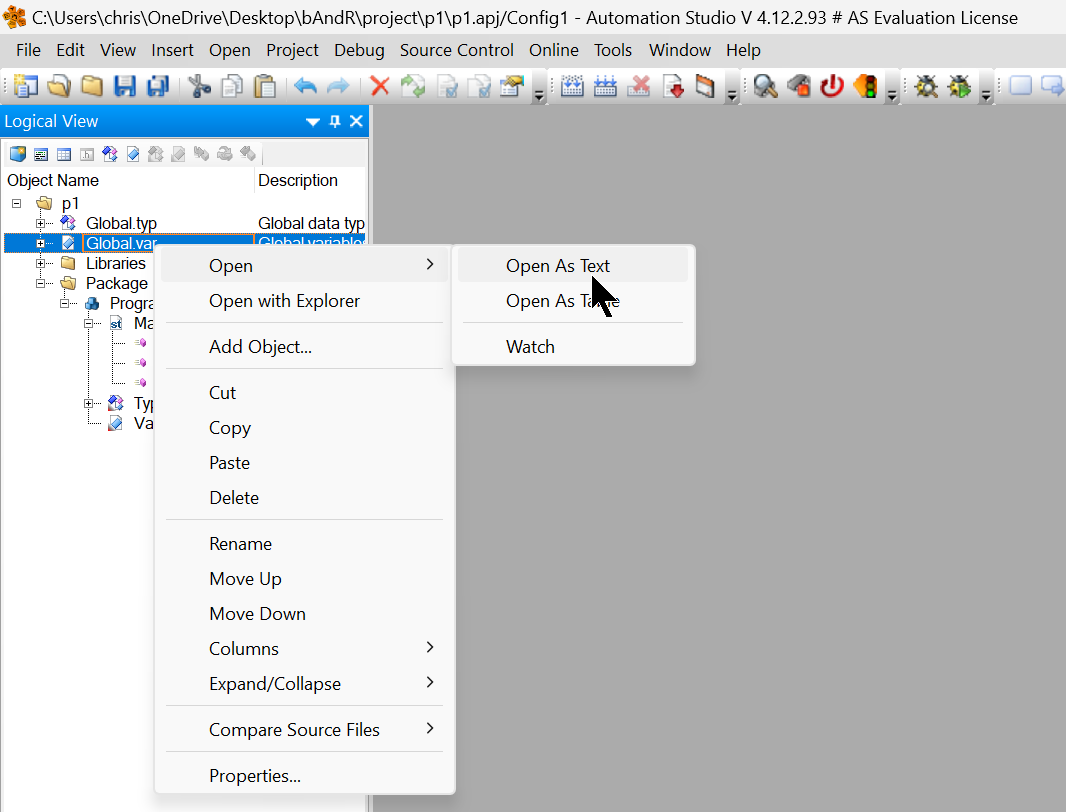Open Properties... from context menu
Screen dimensions: 1066x812
[305, 775]
